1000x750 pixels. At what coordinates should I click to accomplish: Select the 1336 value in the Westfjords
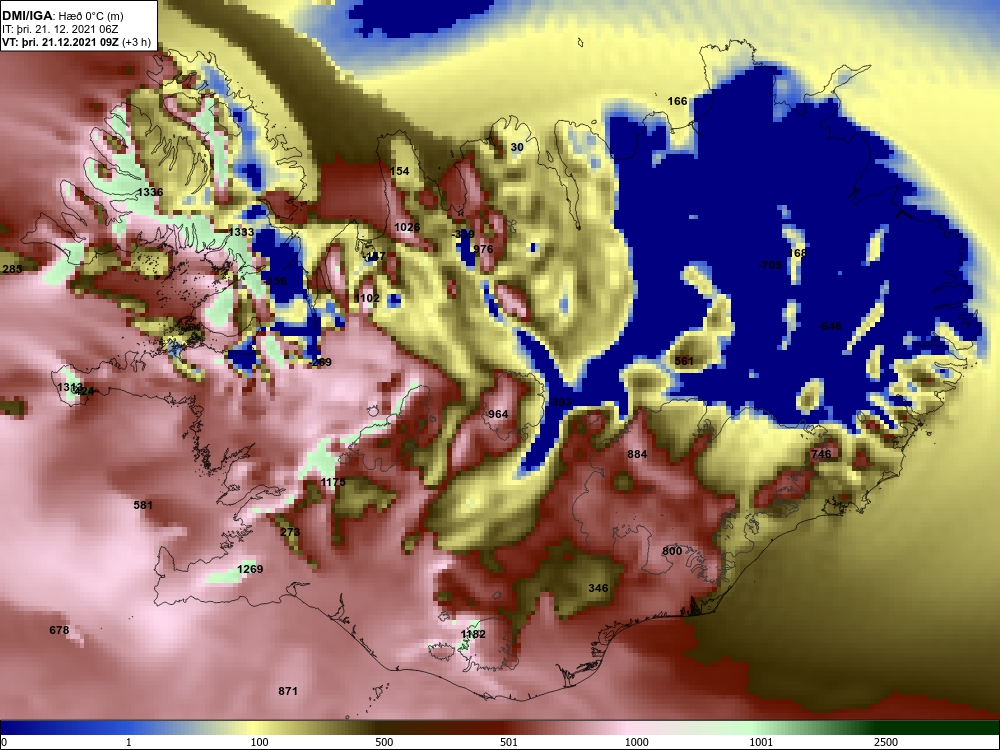pyautogui.click(x=151, y=192)
